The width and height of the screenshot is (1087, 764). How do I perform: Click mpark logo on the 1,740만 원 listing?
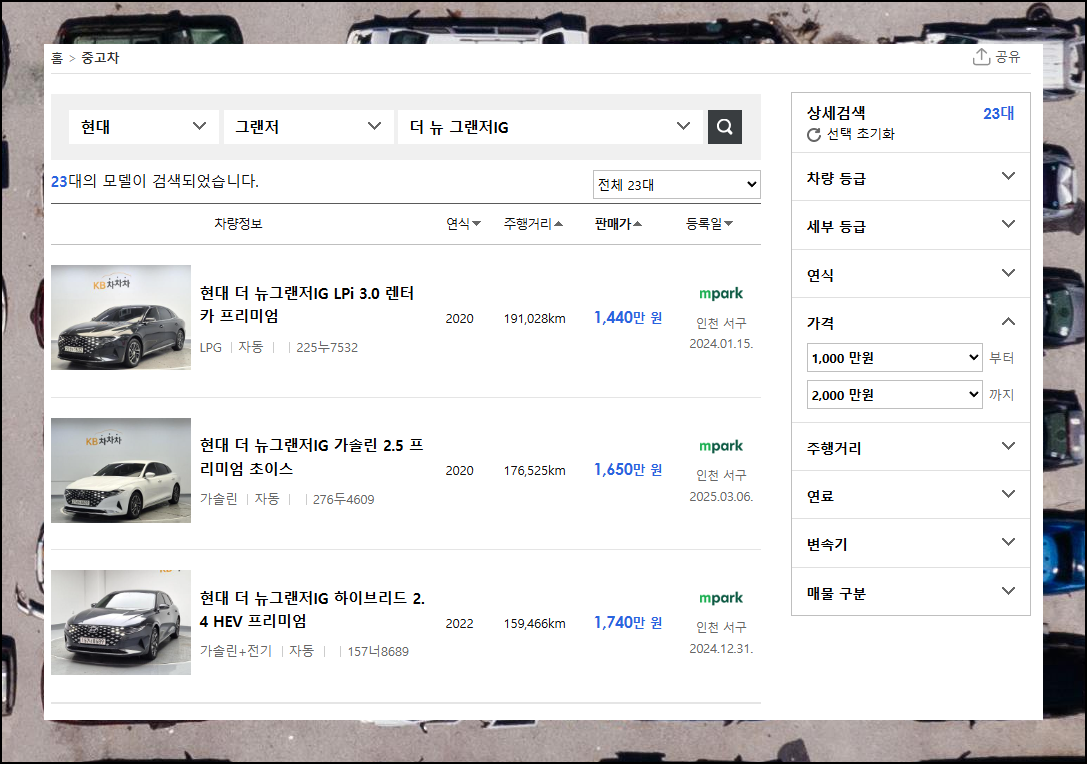coord(721,598)
